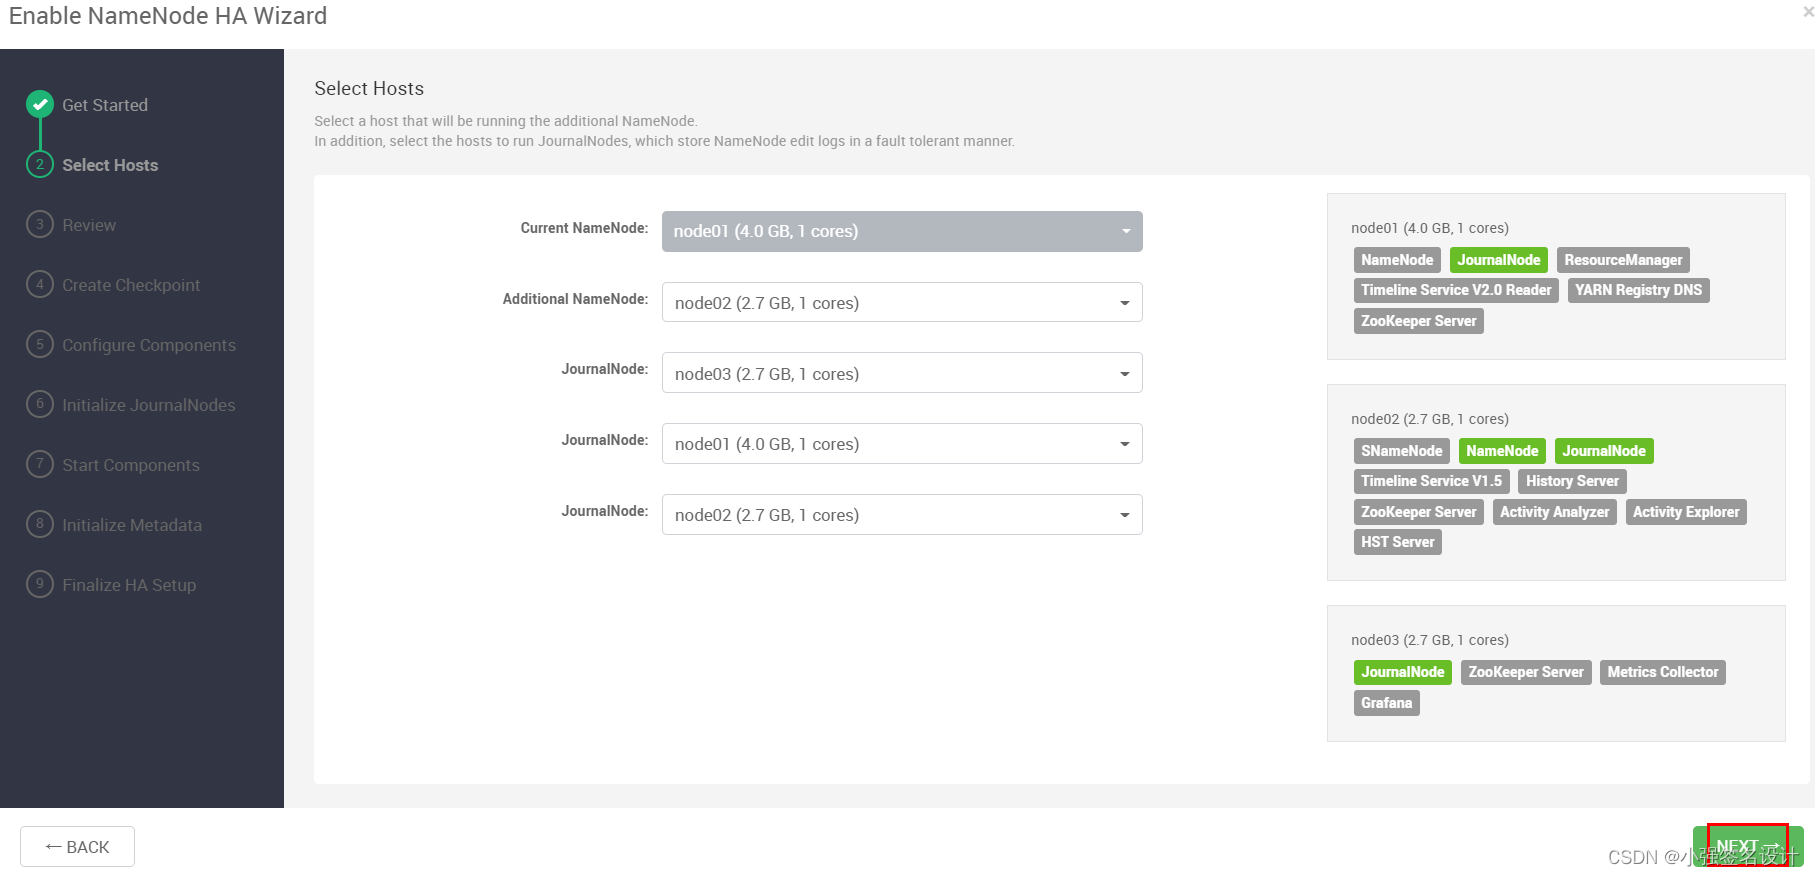The image size is (1815, 876).
Task: Click the History Server tag
Action: coord(1572,481)
